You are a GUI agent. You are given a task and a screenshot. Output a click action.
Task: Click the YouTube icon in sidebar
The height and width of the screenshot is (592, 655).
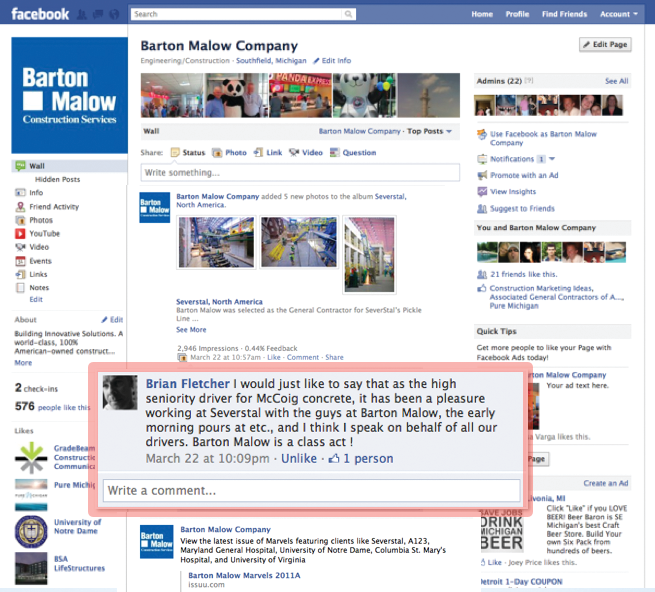(x=20, y=234)
